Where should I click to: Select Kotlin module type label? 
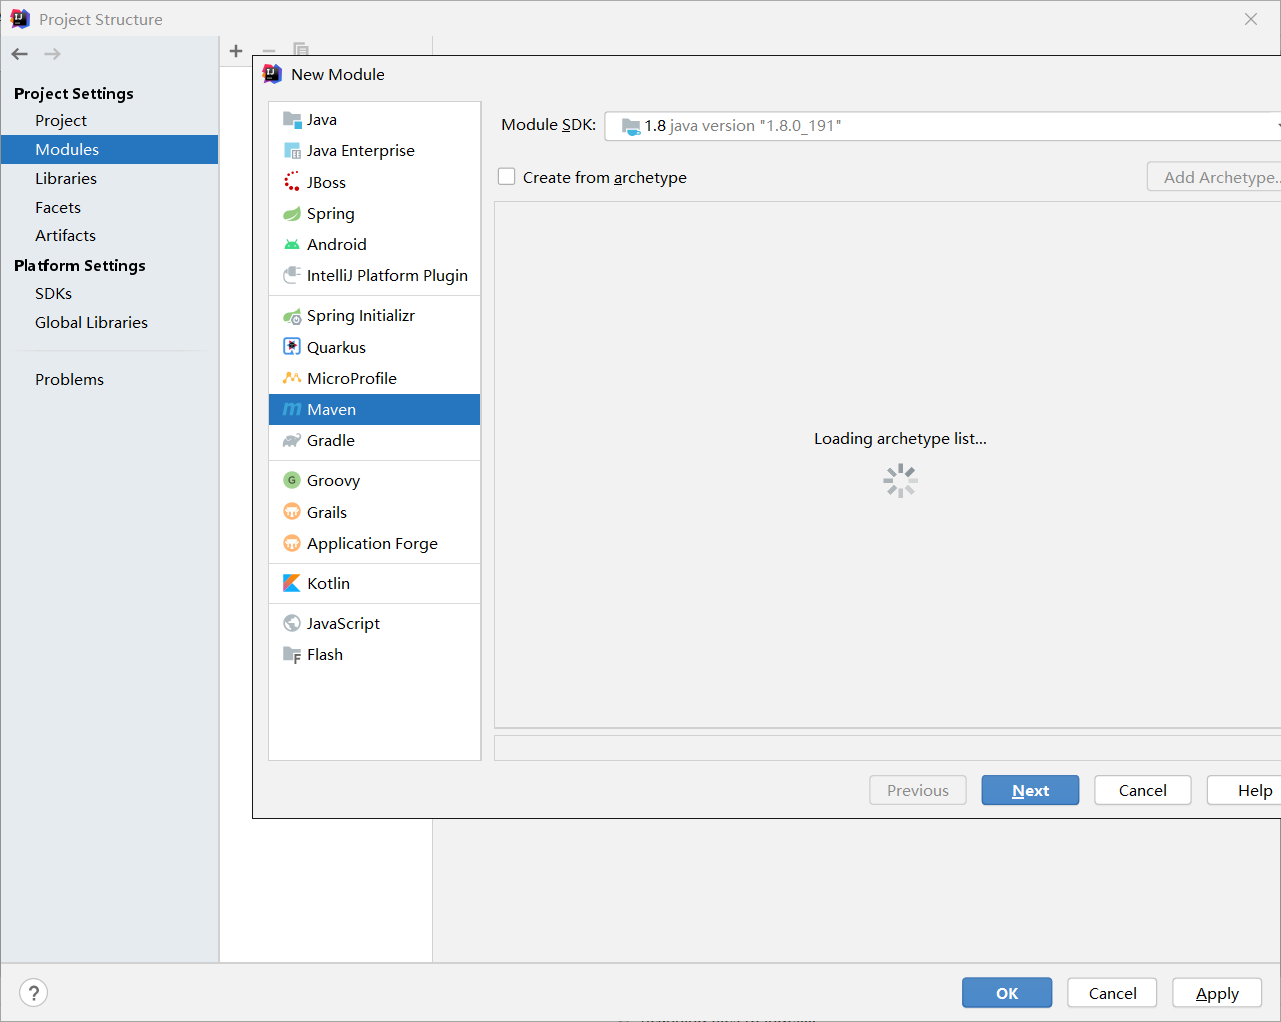[329, 583]
